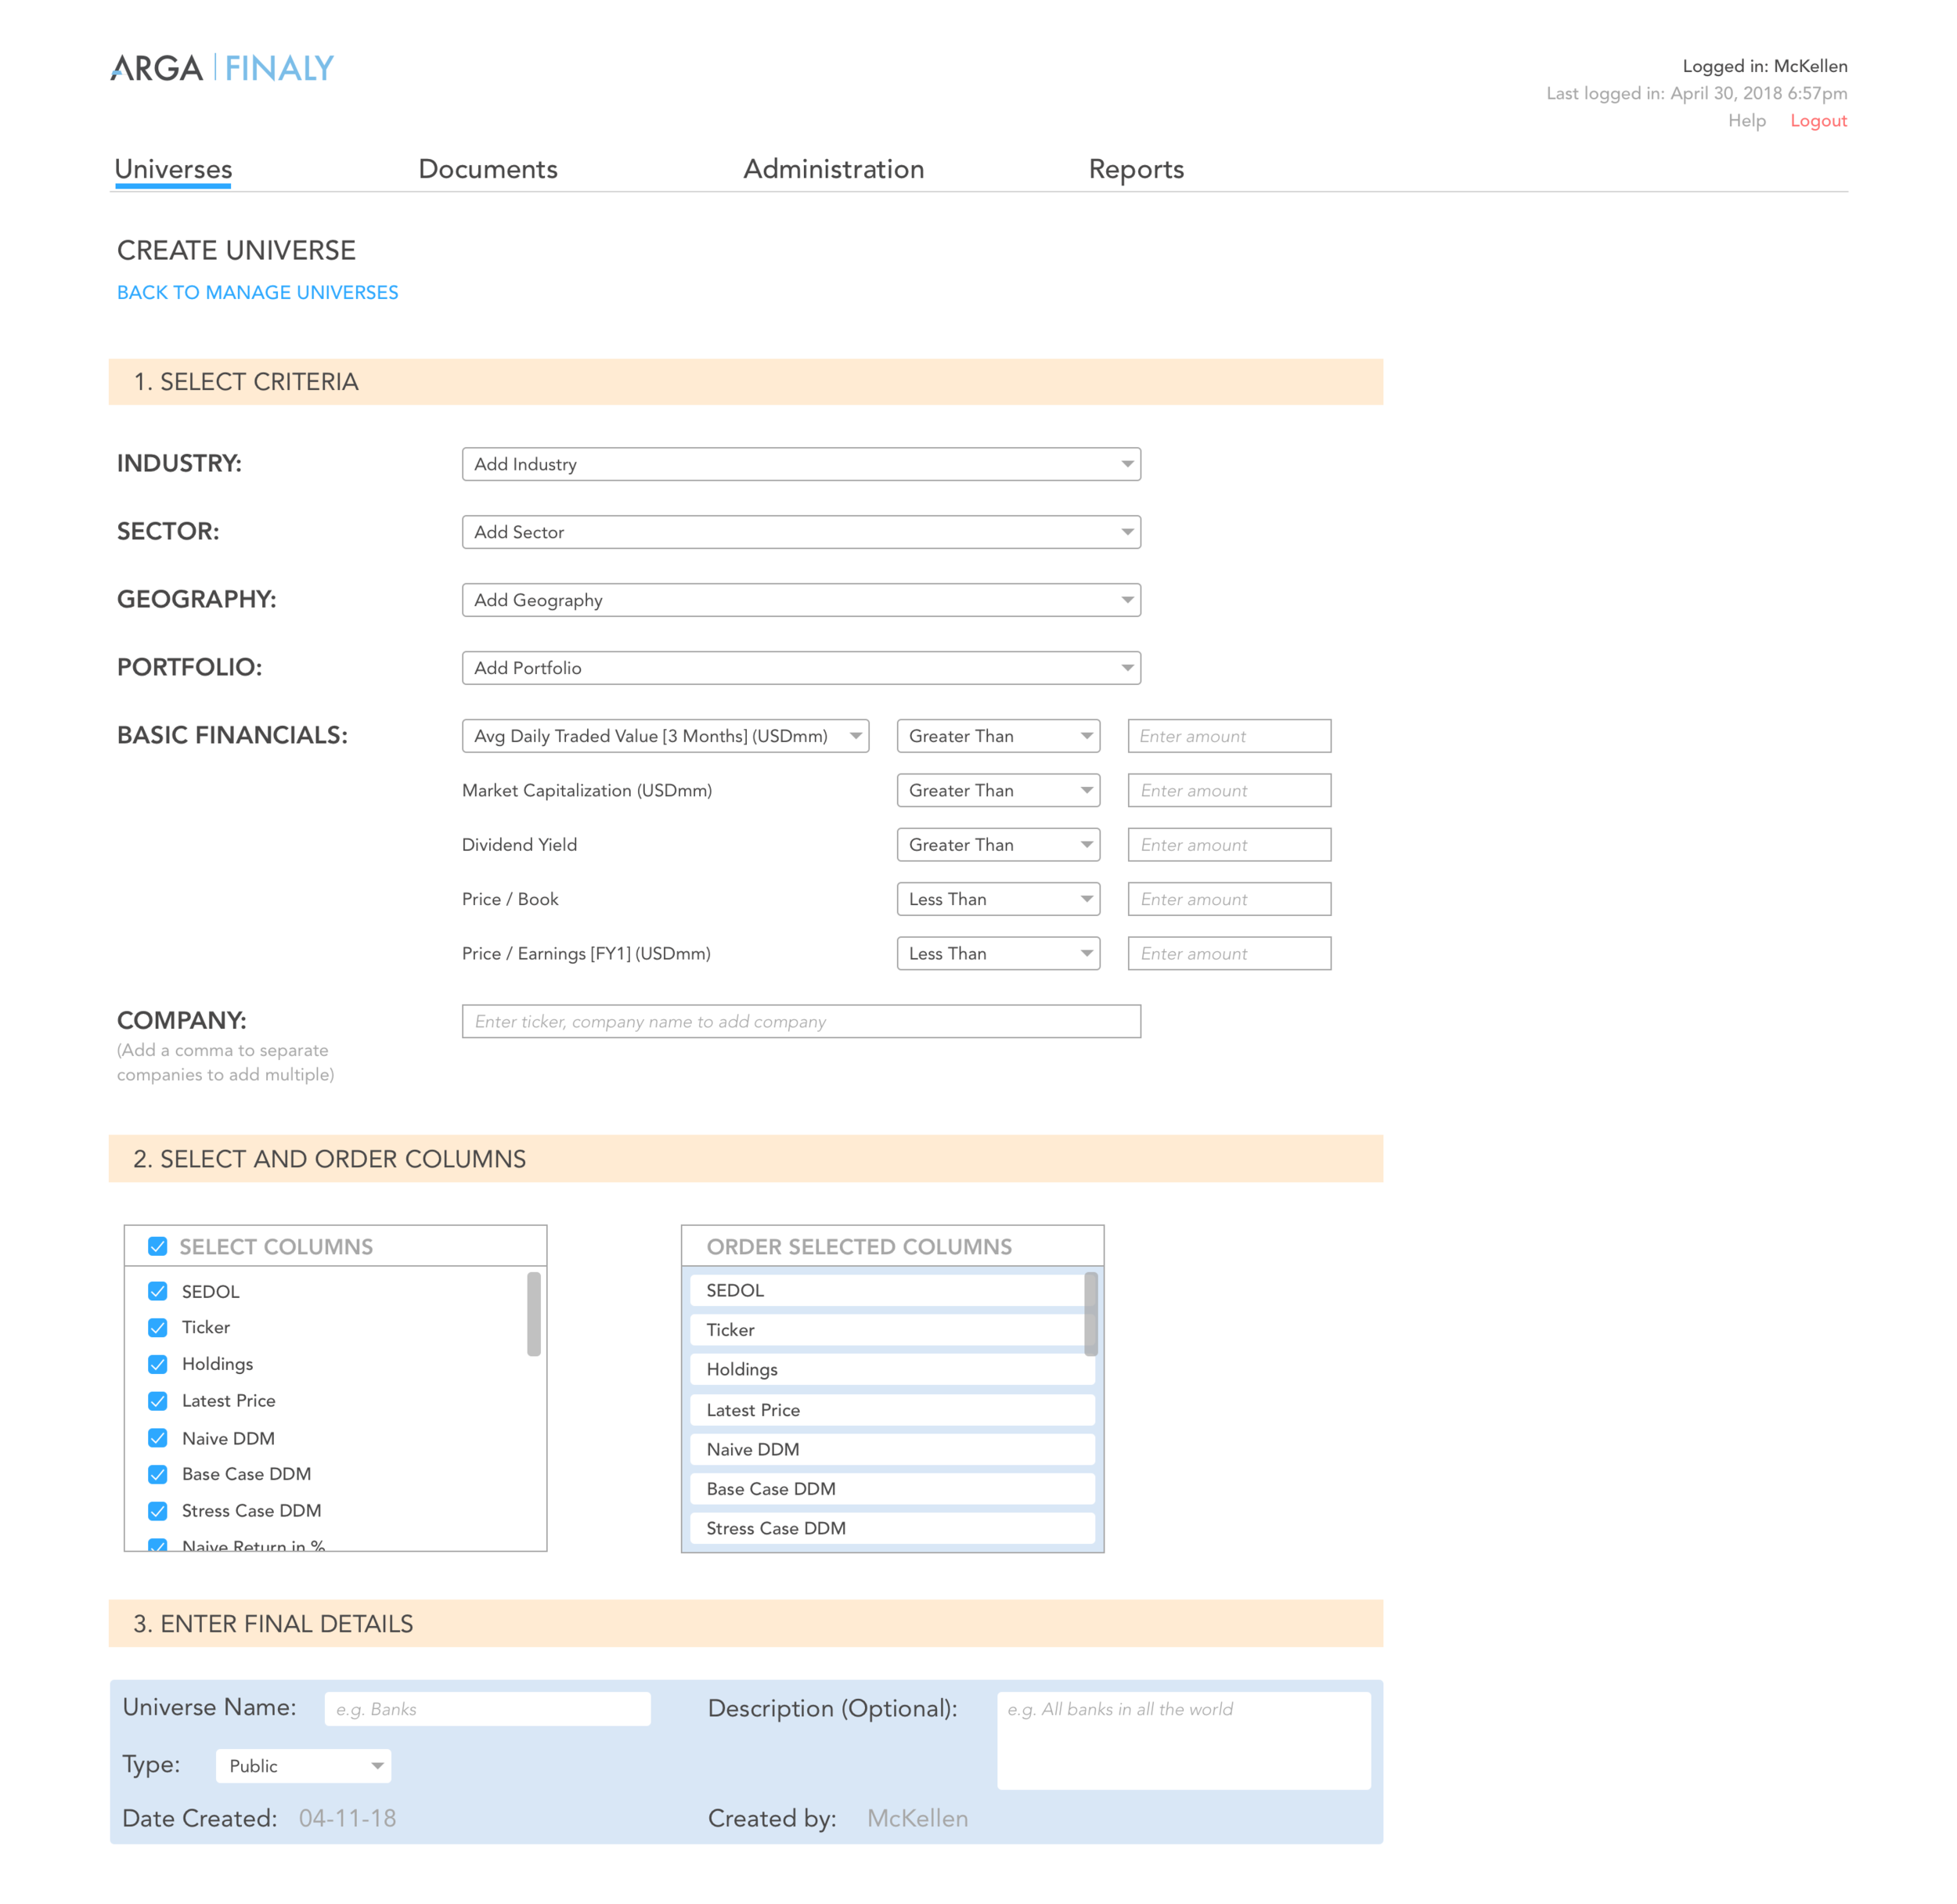1957x1904 pixels.
Task: Select Latest Price in ordered columns list
Action: click(x=893, y=1410)
